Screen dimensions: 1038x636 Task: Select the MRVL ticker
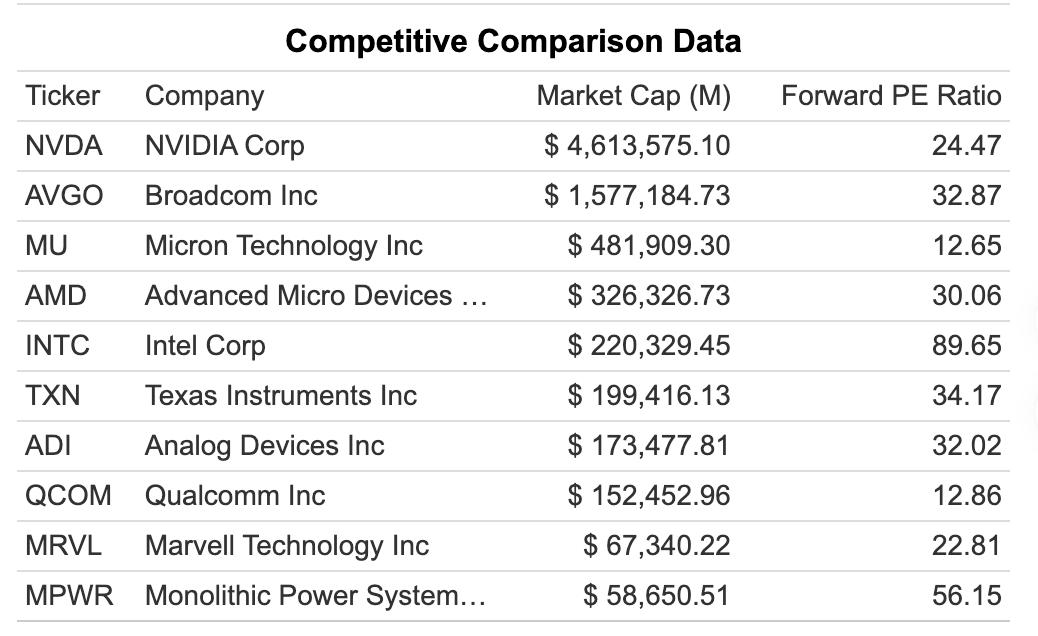tap(63, 546)
